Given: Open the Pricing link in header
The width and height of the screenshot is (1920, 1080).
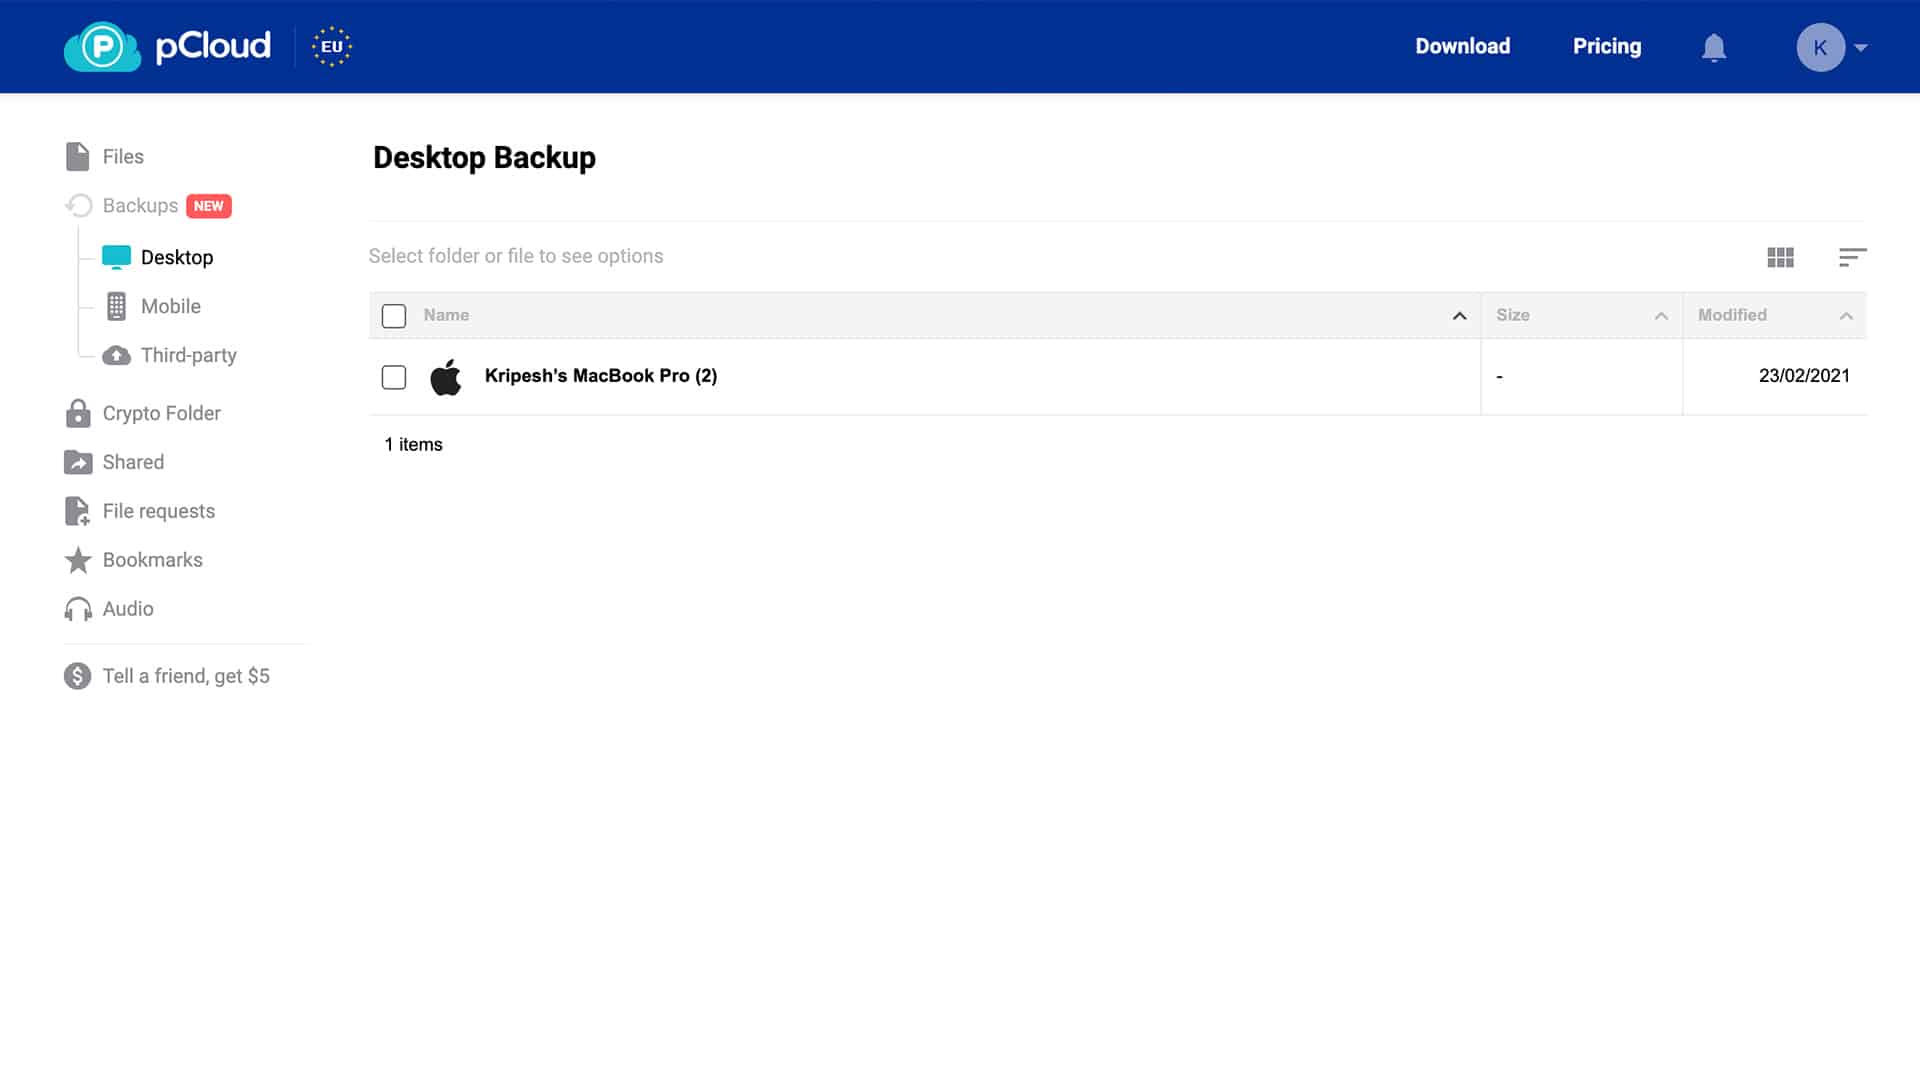Looking at the screenshot, I should click(x=1607, y=46).
